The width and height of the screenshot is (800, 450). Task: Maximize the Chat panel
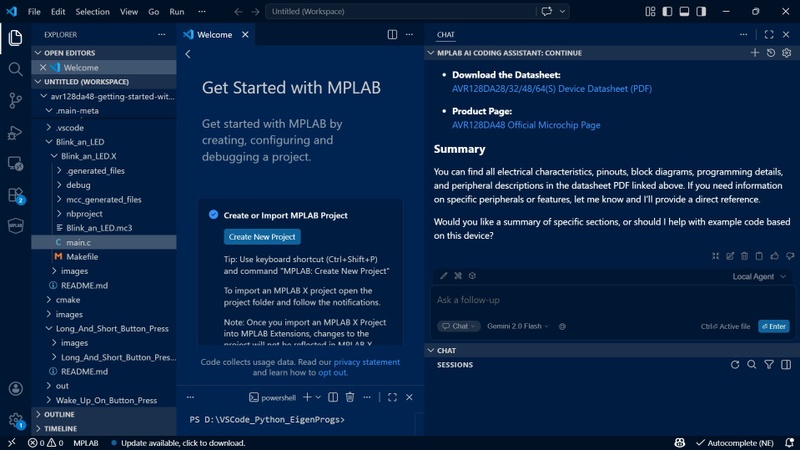[x=769, y=34]
